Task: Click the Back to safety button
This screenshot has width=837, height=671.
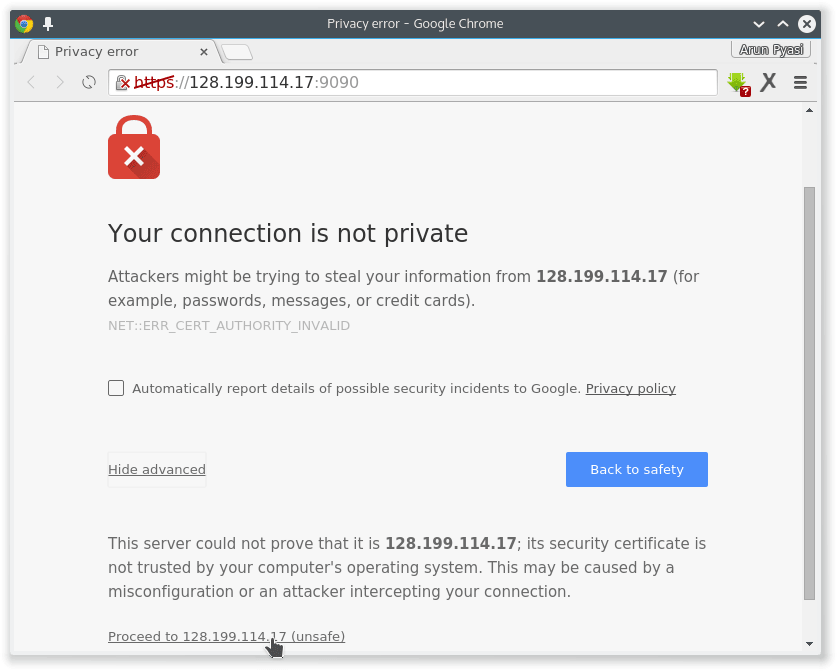Action: click(x=636, y=469)
